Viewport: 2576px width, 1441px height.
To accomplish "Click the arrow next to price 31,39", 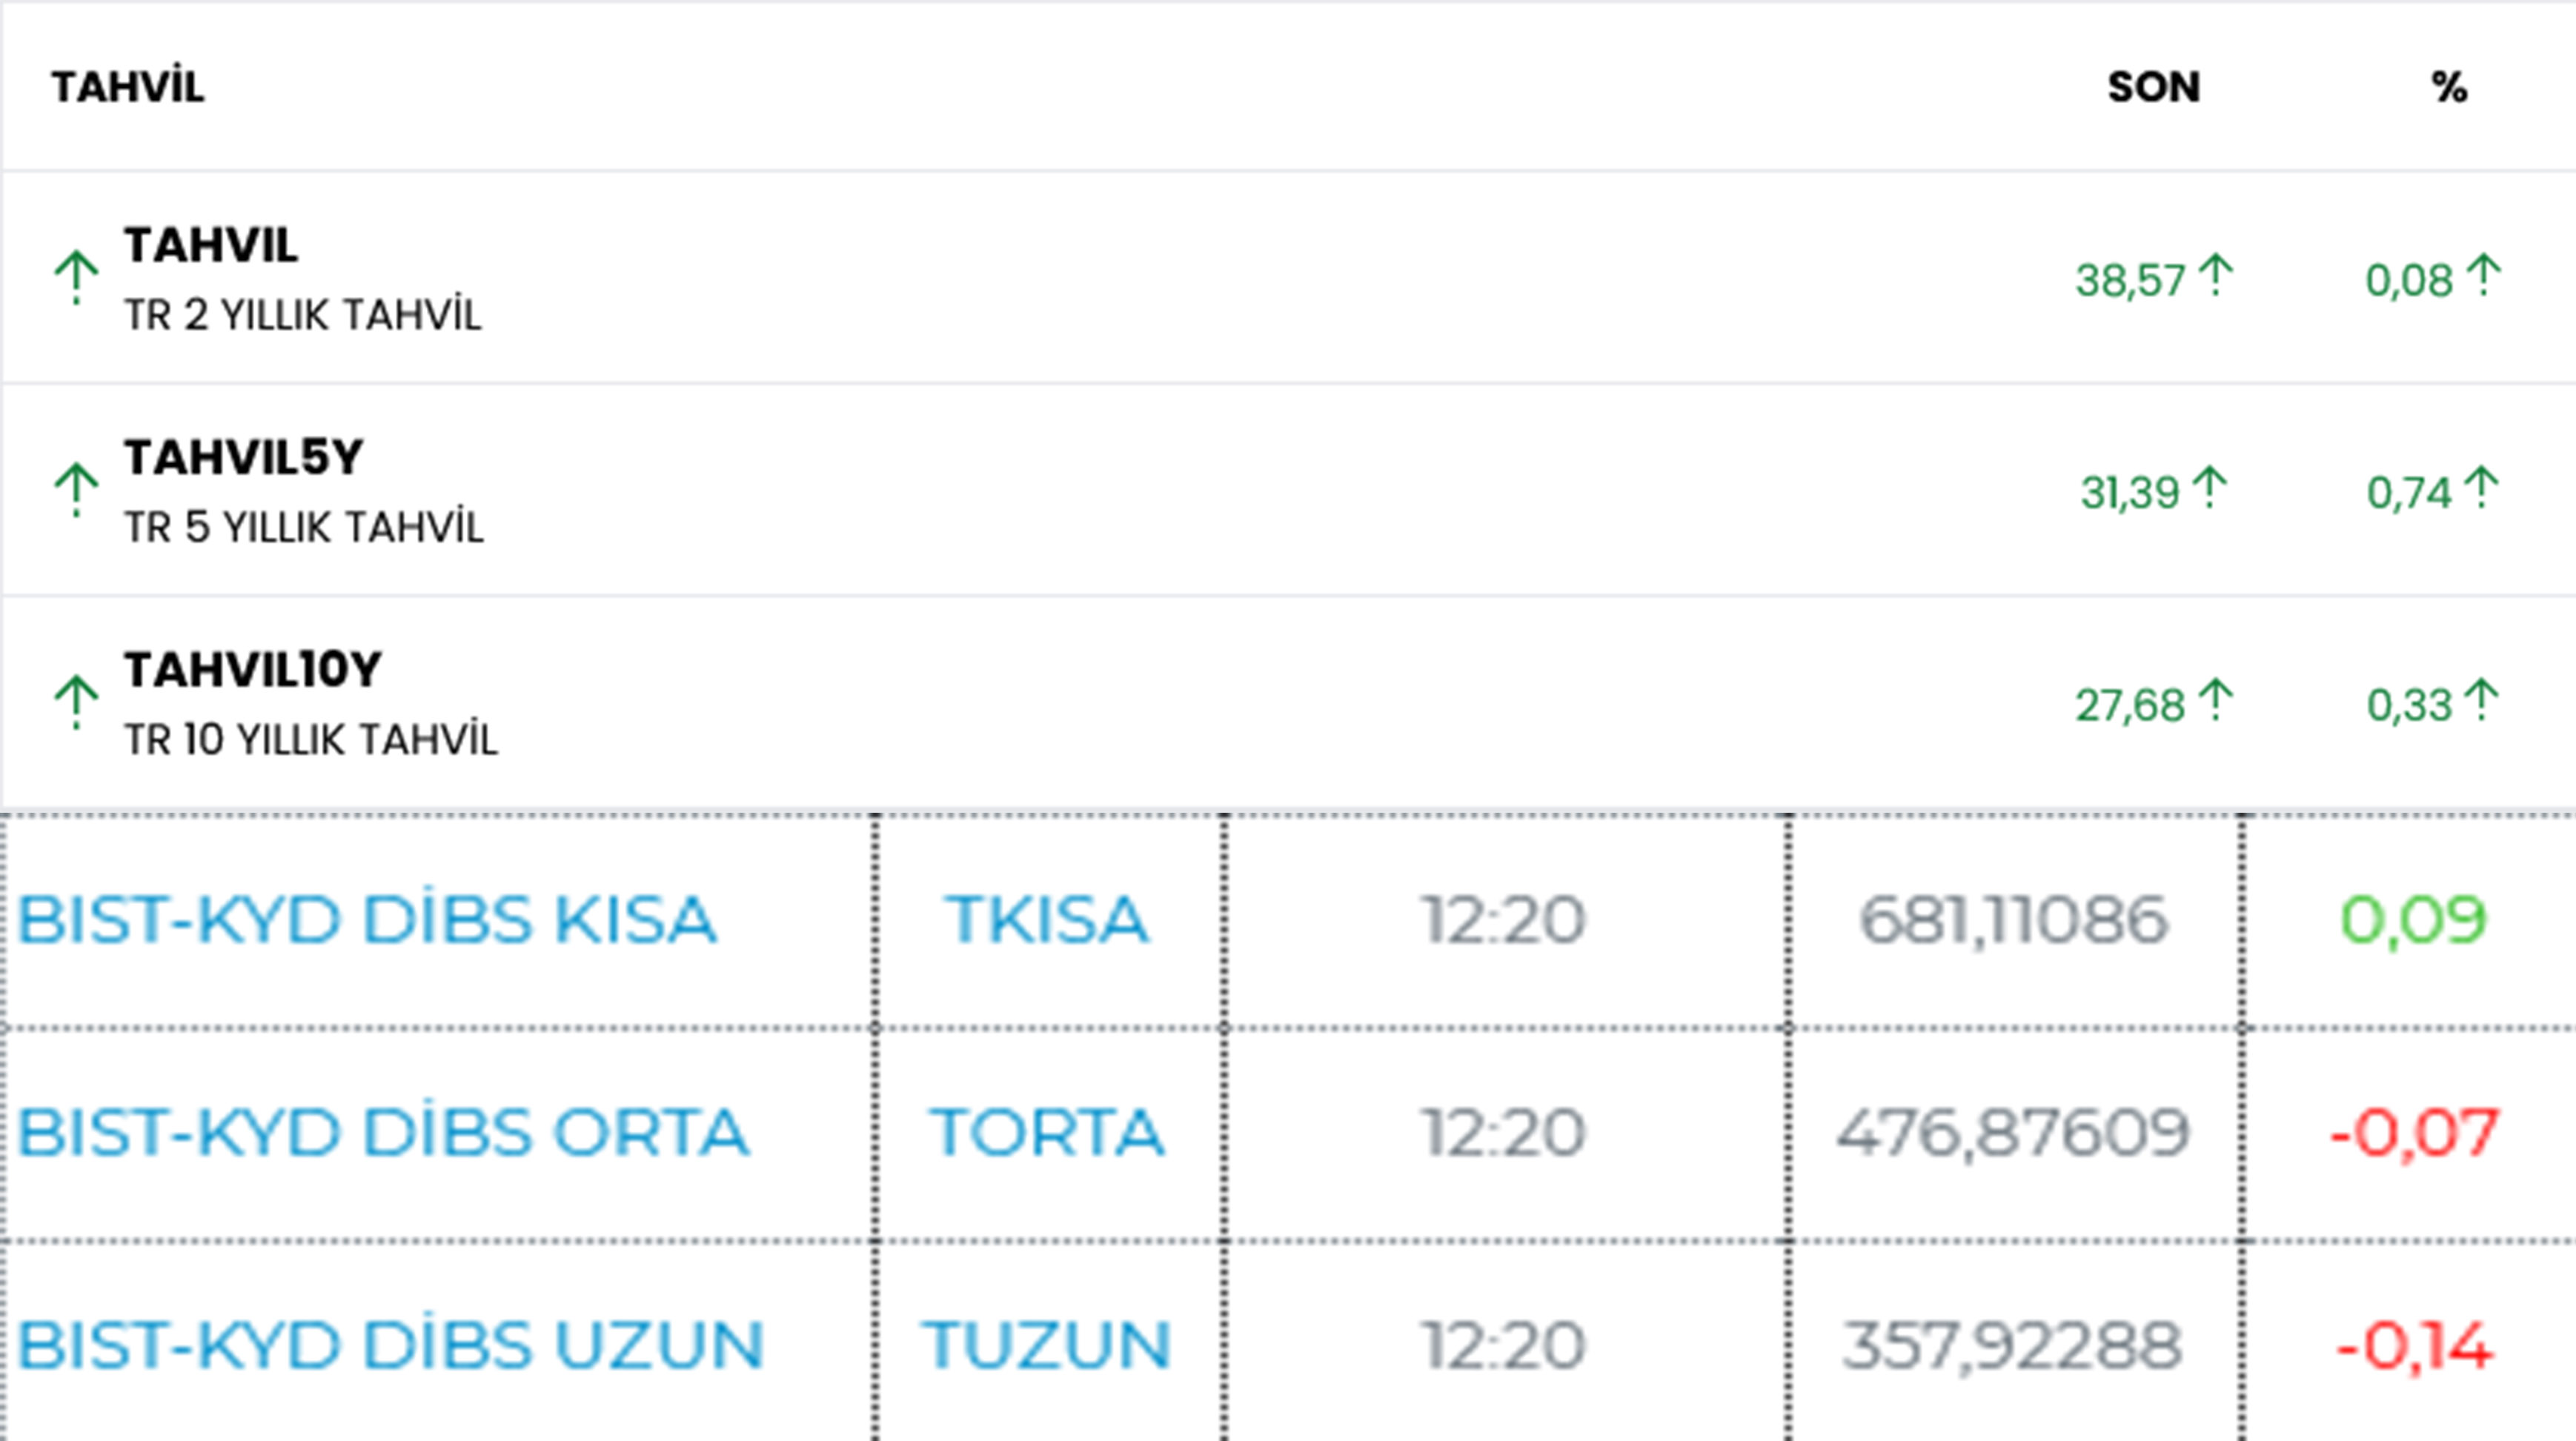I will pos(2209,488).
